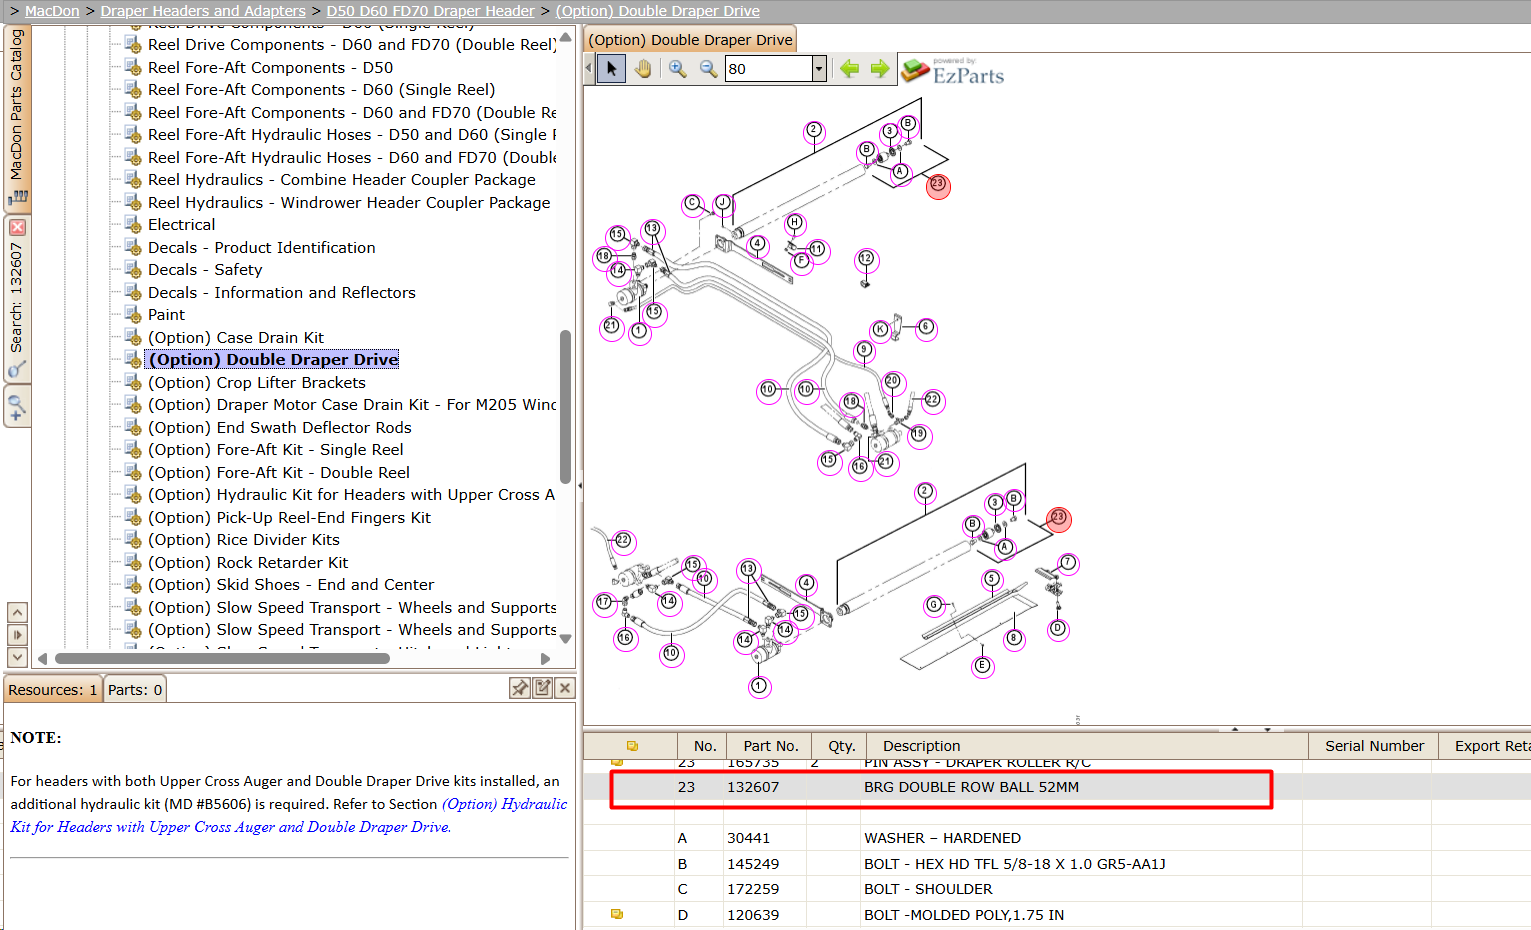Screen dimensions: 1531x930
Task: Switch to the Parts: 0 tab
Action: coord(135,690)
